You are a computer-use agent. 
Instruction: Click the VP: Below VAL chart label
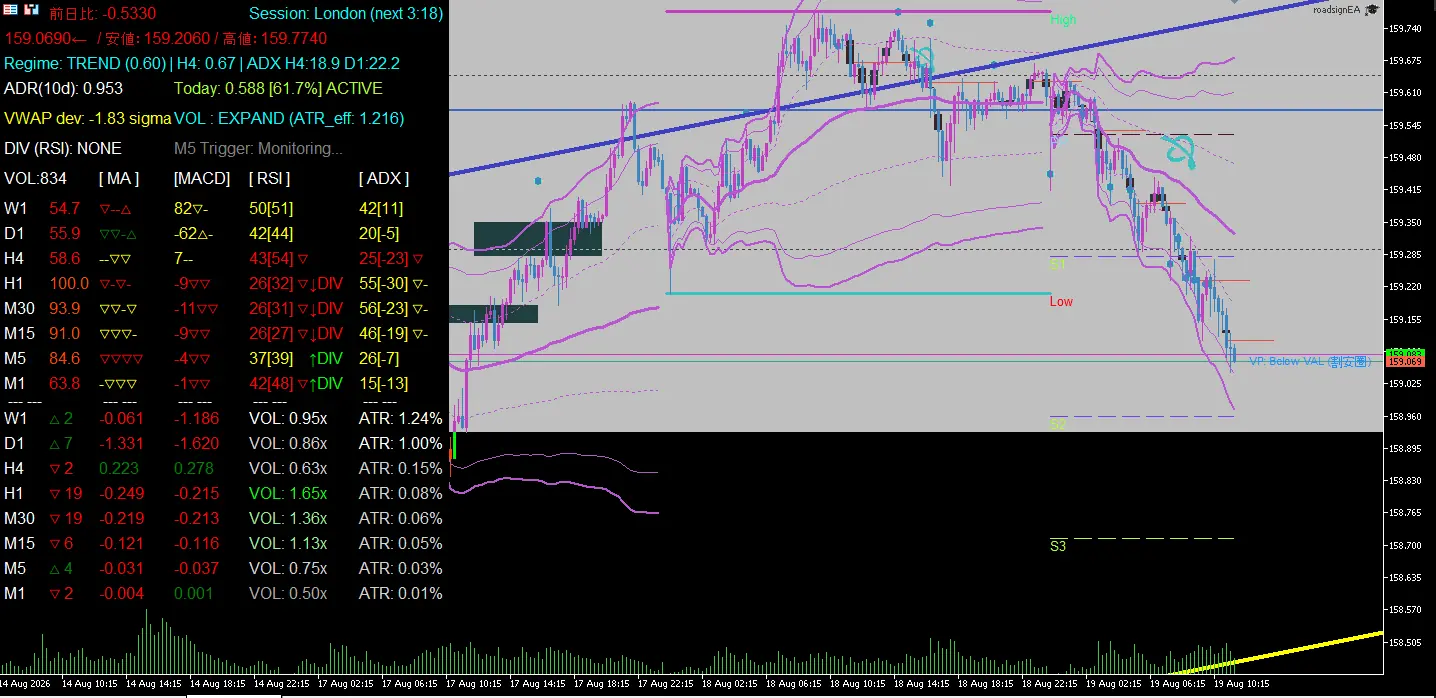1309,361
